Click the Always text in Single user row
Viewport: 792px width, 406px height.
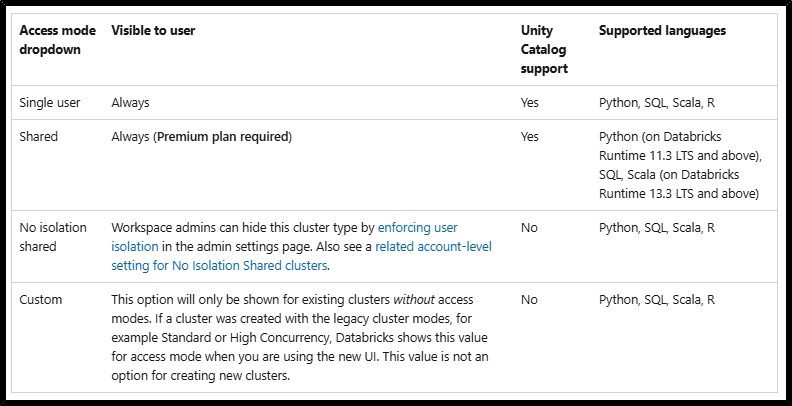pyautogui.click(x=130, y=103)
